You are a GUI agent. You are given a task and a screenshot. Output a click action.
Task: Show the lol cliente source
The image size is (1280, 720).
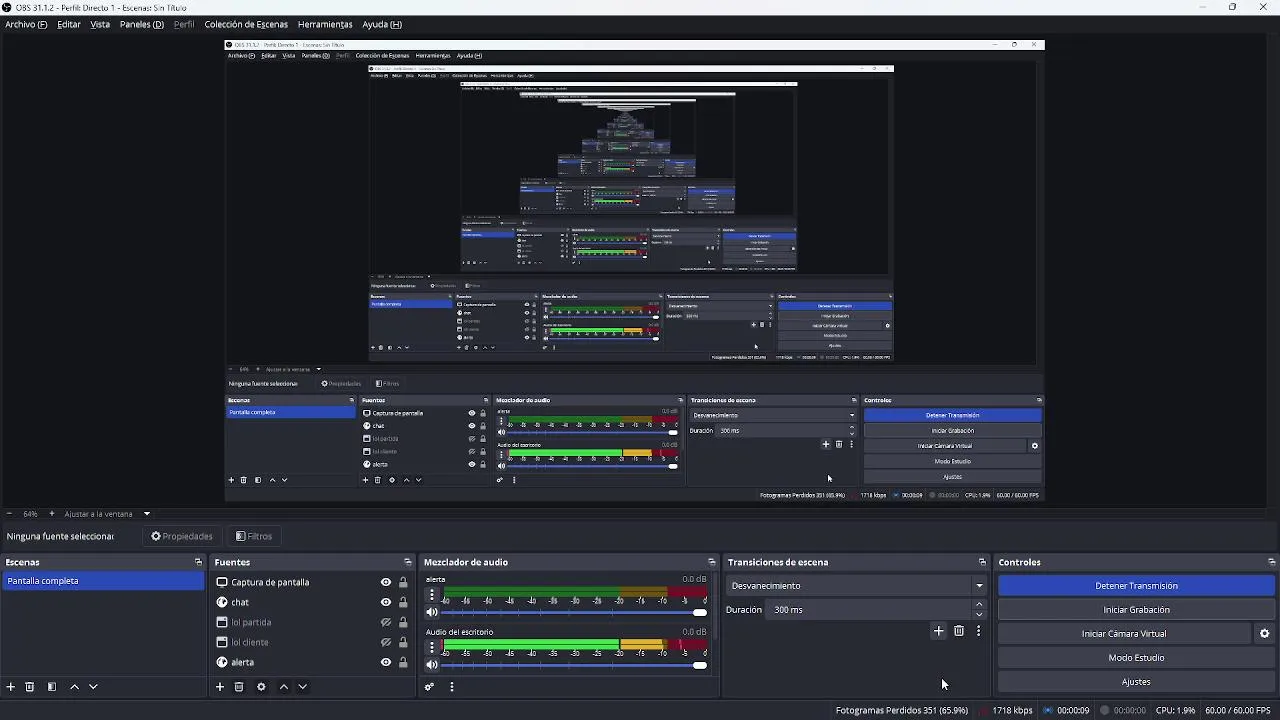tap(386, 642)
